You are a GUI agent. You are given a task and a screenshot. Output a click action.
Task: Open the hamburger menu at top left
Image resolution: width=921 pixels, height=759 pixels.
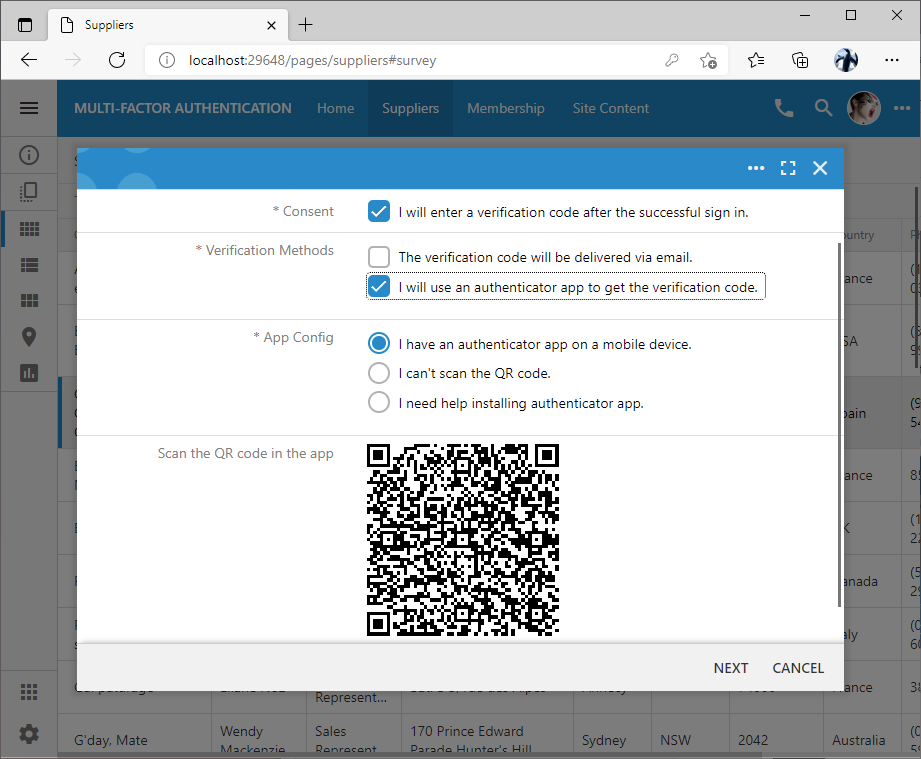coord(29,108)
